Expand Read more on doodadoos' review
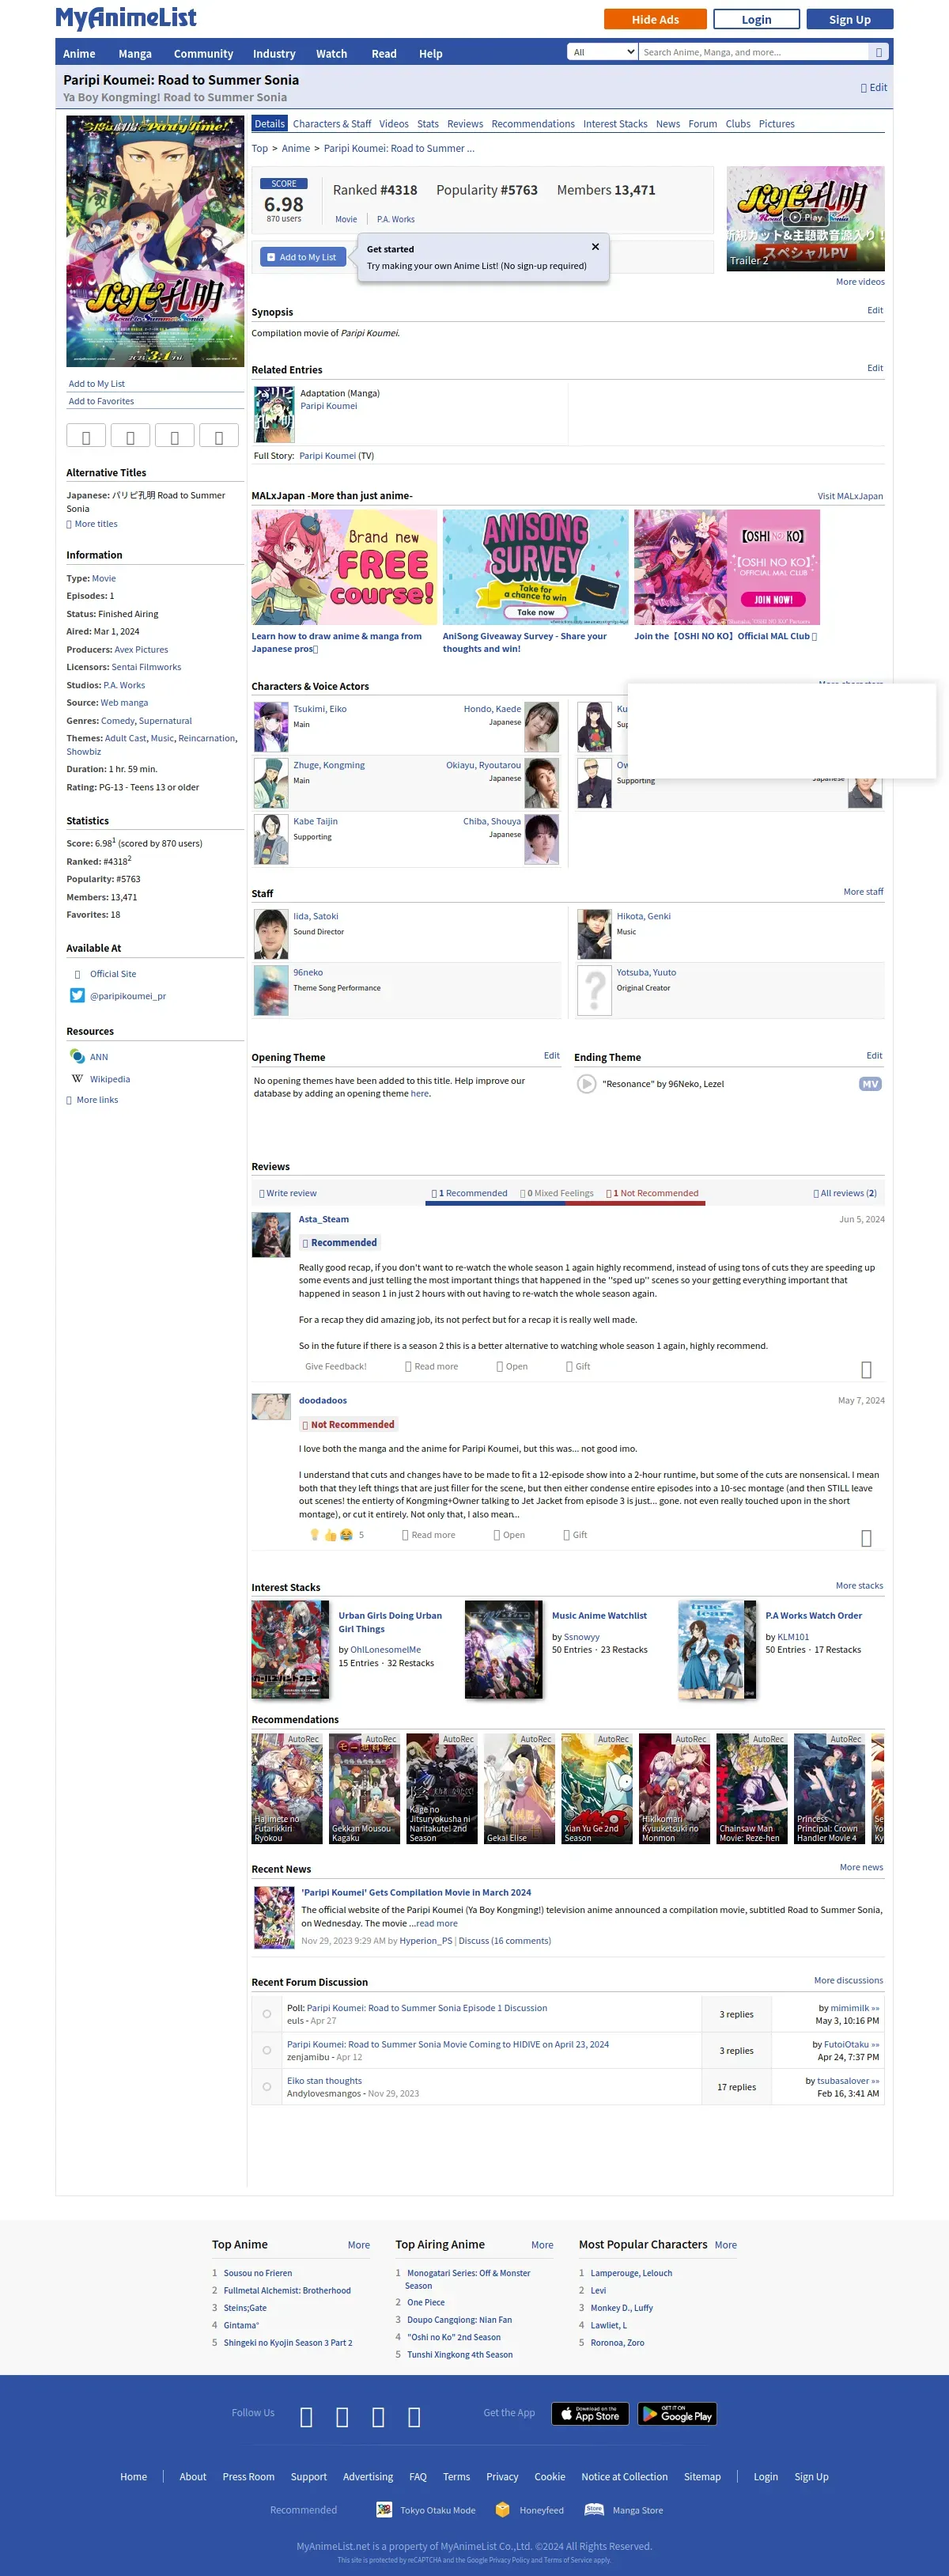Image resolution: width=949 pixels, height=2576 pixels. [429, 1534]
